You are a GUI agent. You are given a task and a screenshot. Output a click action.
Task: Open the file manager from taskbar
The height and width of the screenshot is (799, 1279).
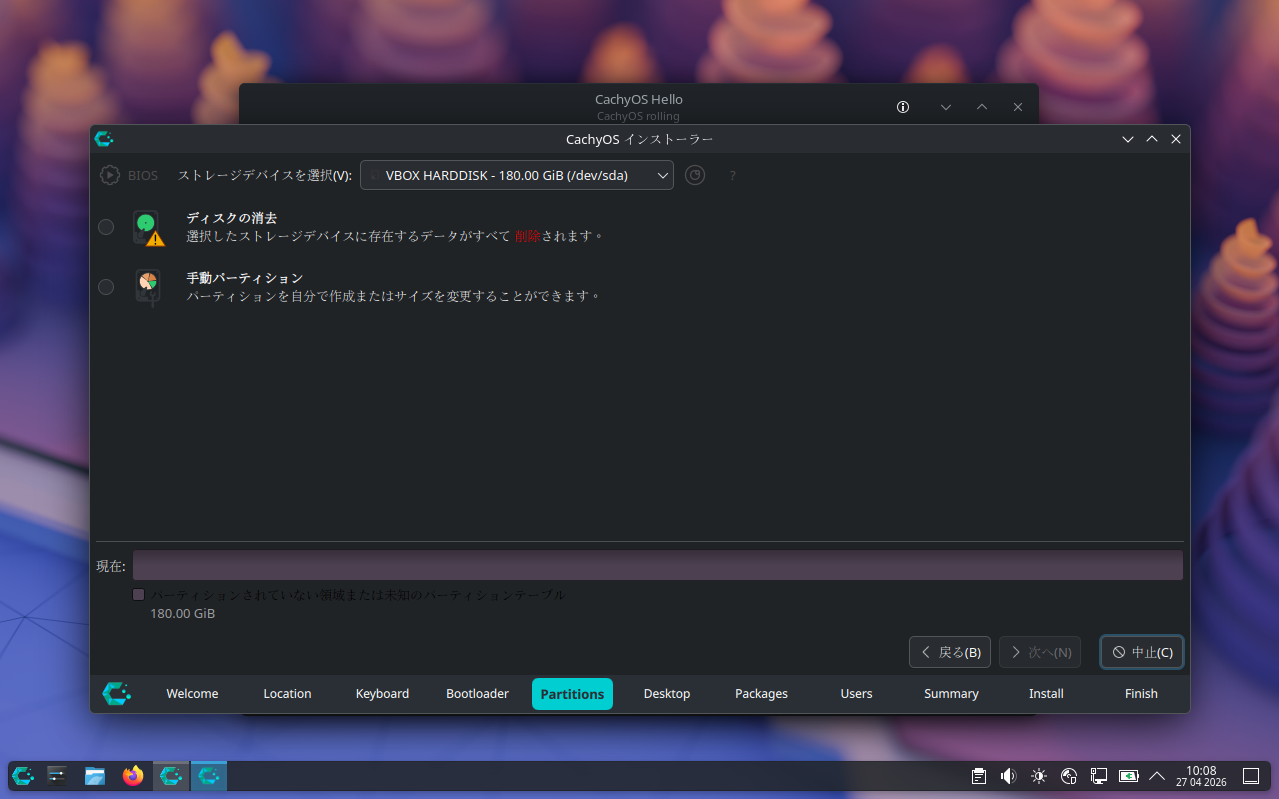coord(95,775)
